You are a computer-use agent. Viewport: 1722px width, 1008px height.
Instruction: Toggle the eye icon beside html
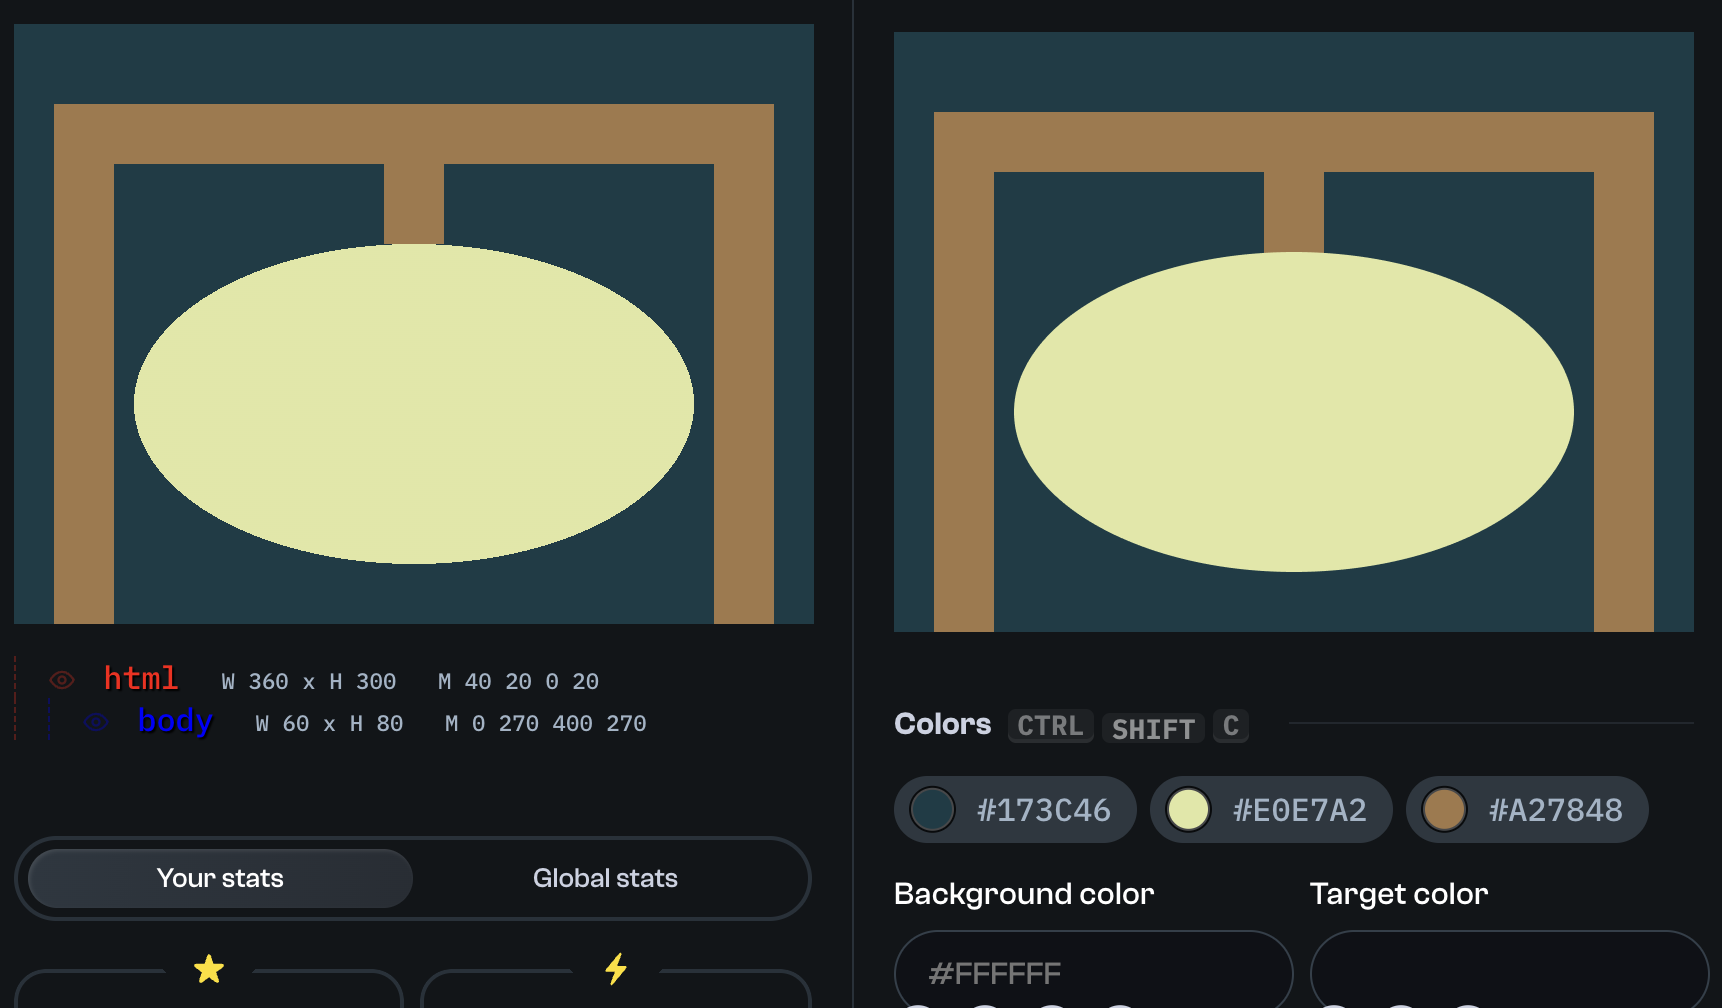point(62,680)
